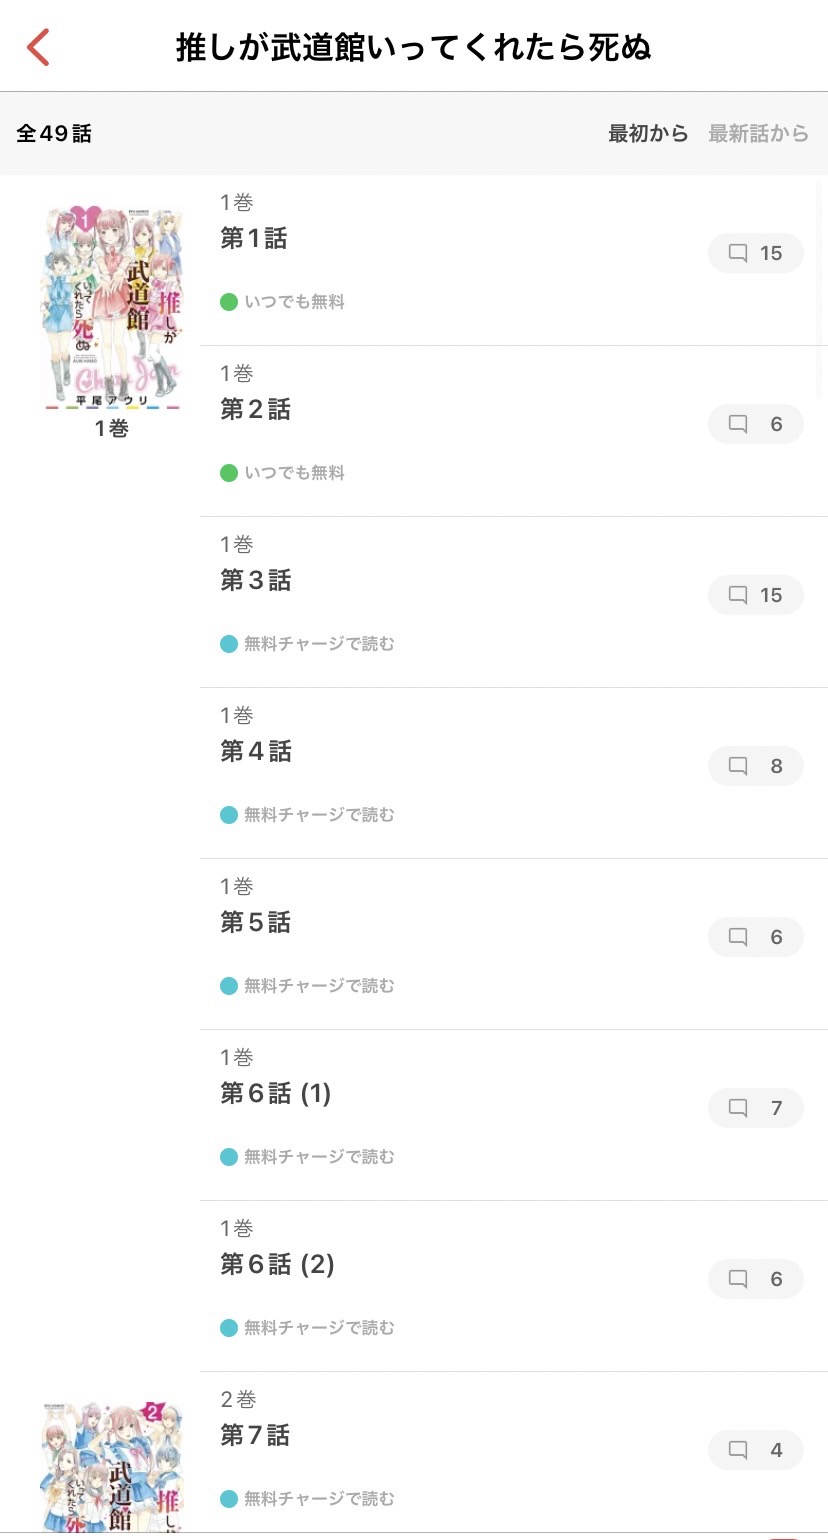828x1540 pixels.
Task: Select the 第7話 chapter row
Action: click(x=255, y=1436)
